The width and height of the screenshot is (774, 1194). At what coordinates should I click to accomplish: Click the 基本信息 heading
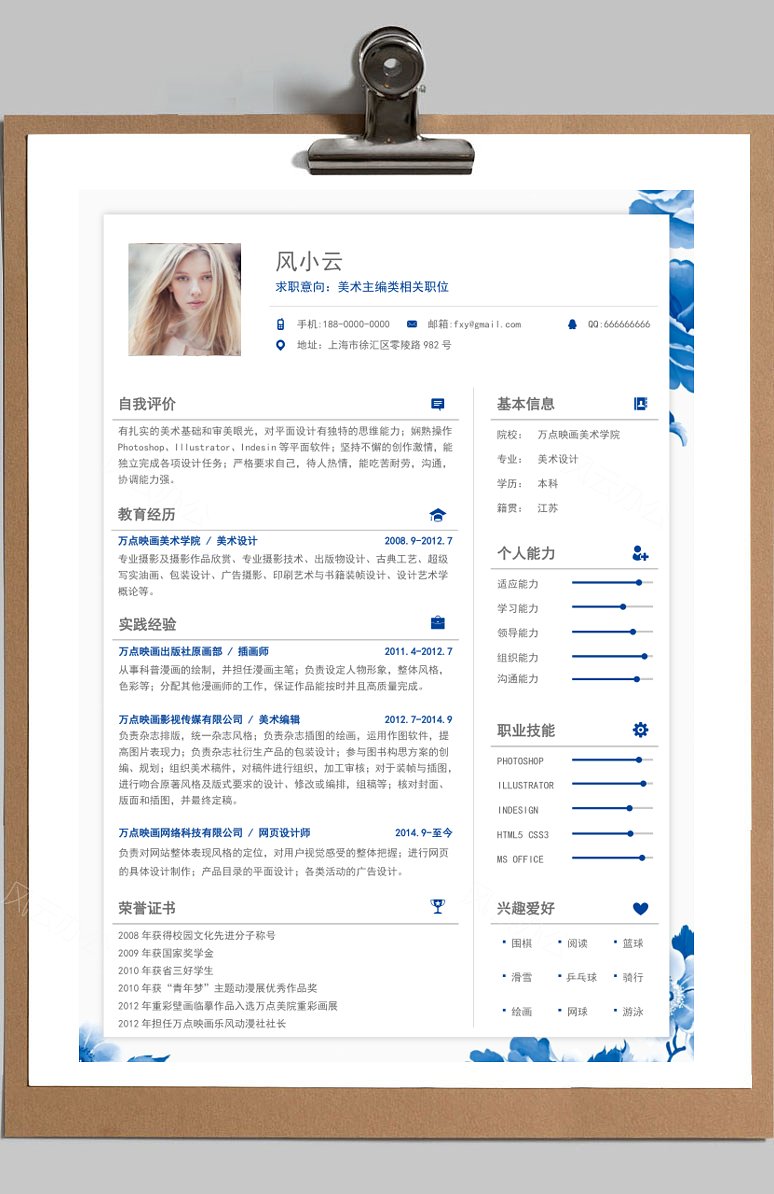coord(526,404)
